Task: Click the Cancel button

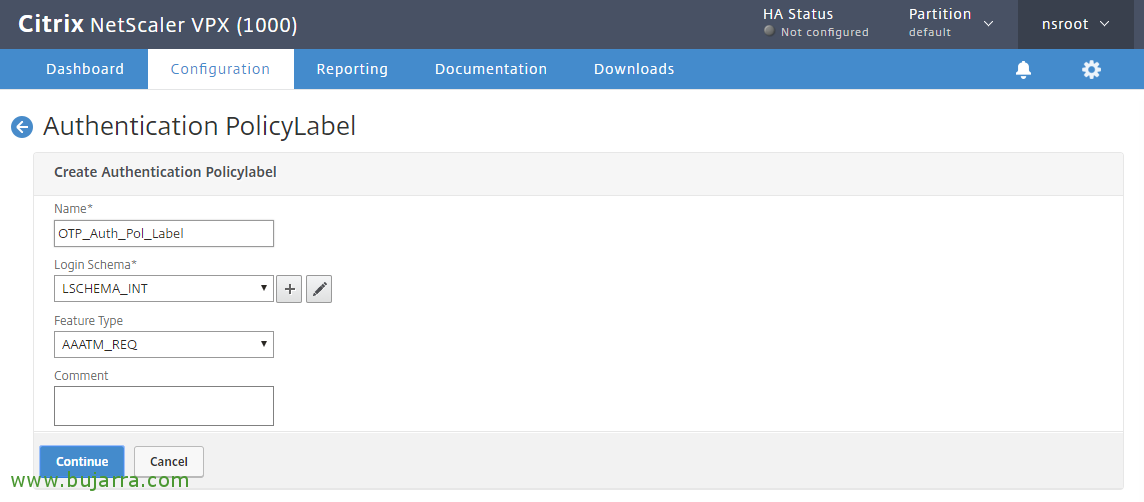Action: tap(169, 461)
